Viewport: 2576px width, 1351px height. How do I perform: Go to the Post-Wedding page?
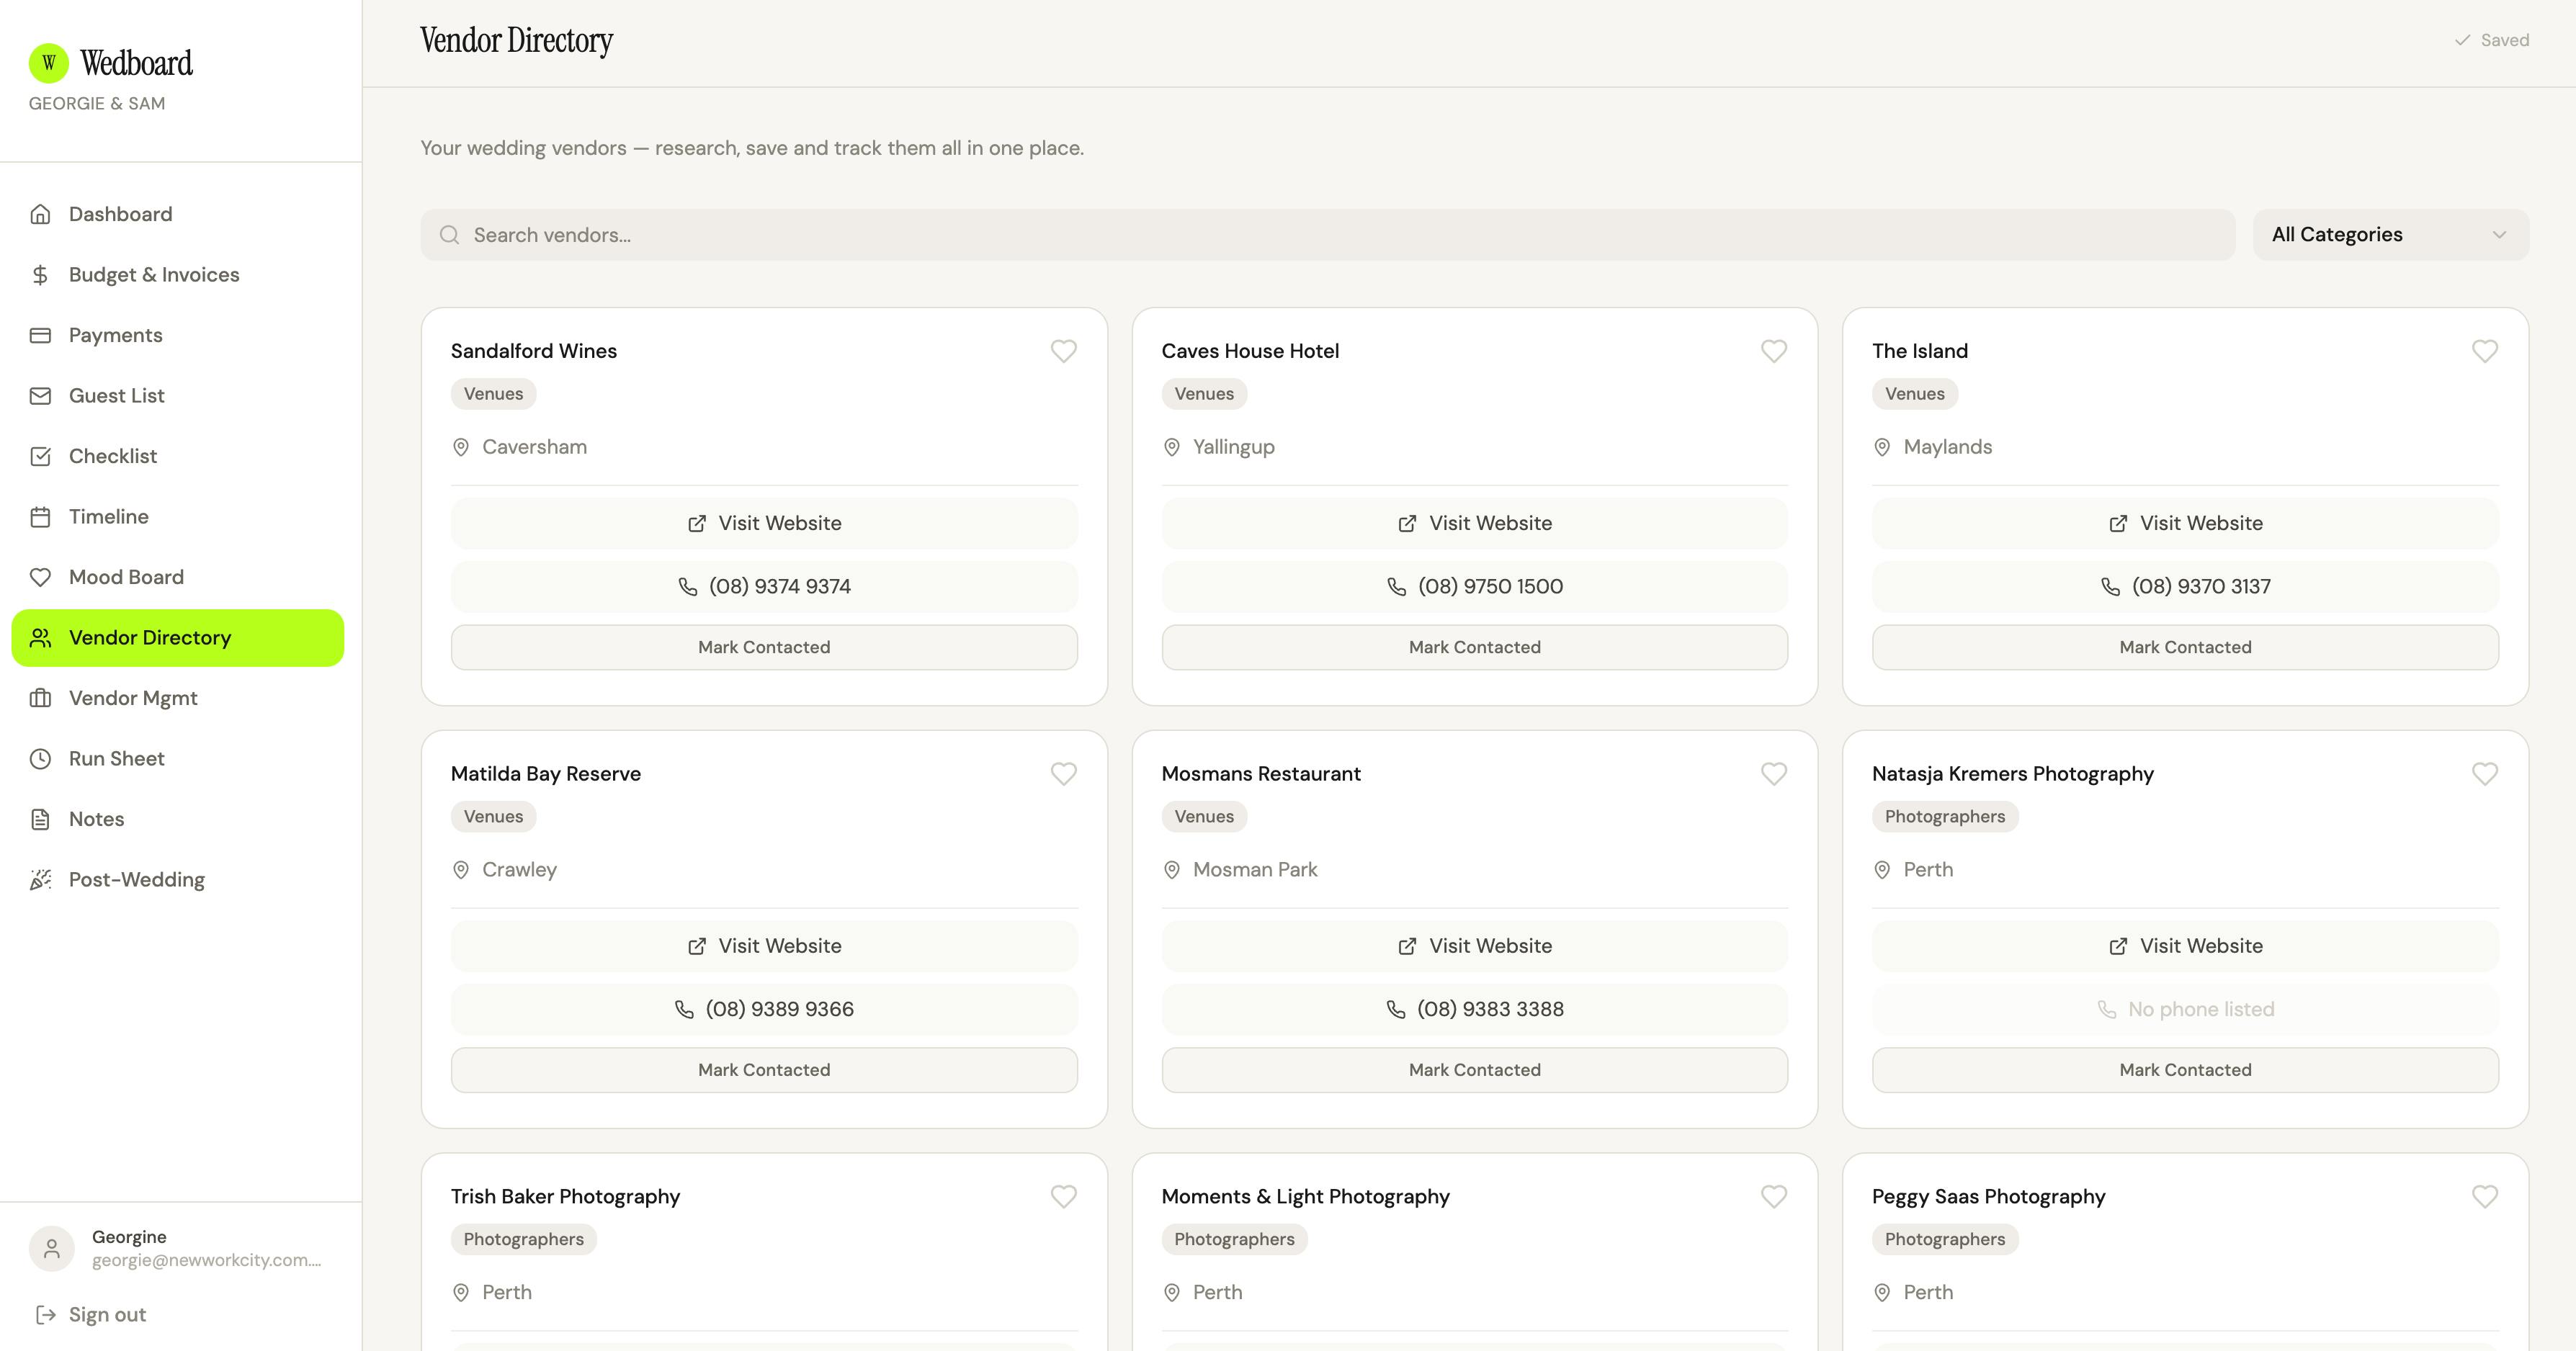[x=178, y=880]
